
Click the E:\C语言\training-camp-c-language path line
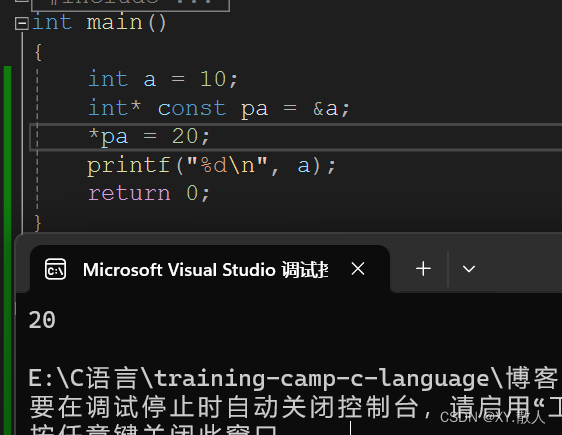click(293, 378)
